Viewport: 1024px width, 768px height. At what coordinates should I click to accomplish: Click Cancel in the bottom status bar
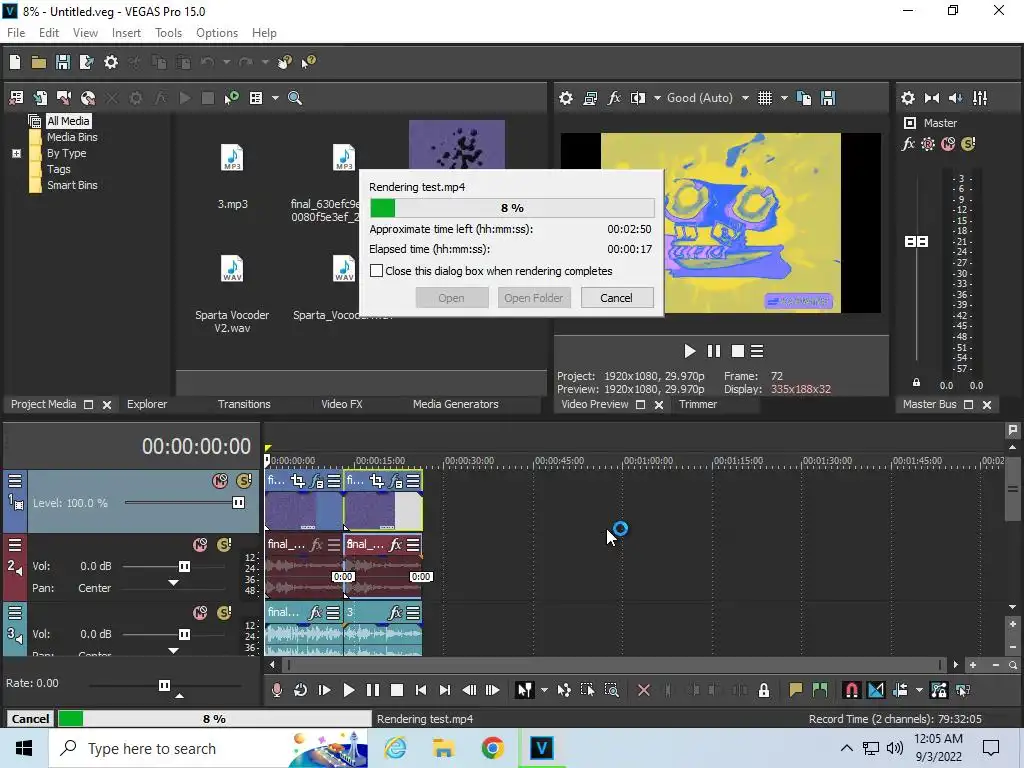click(x=30, y=719)
